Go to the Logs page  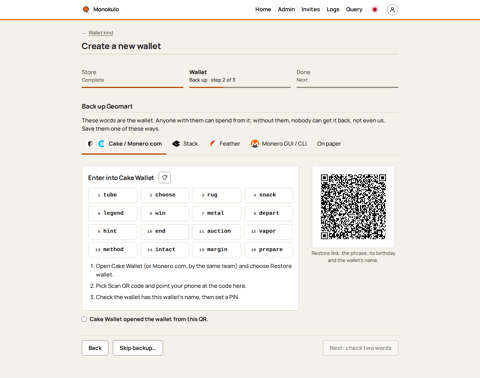pyautogui.click(x=333, y=9)
